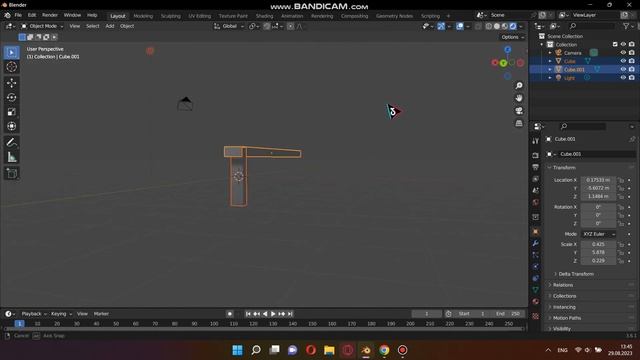
Task: Switch to the Shading workspace tab
Action: pos(264,16)
